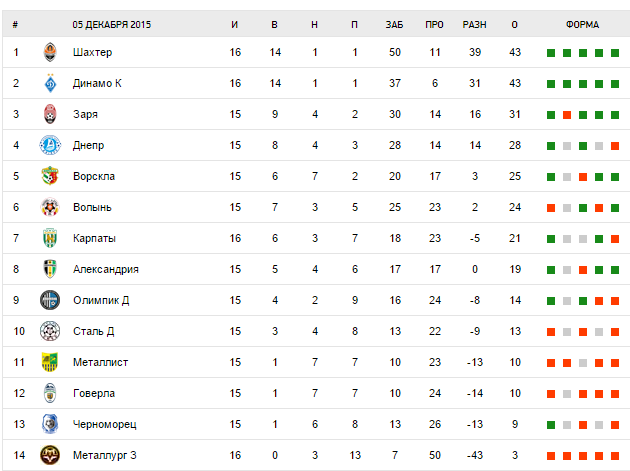Click the ФОРМА column header
This screenshot has height=471, width=630.
click(583, 25)
